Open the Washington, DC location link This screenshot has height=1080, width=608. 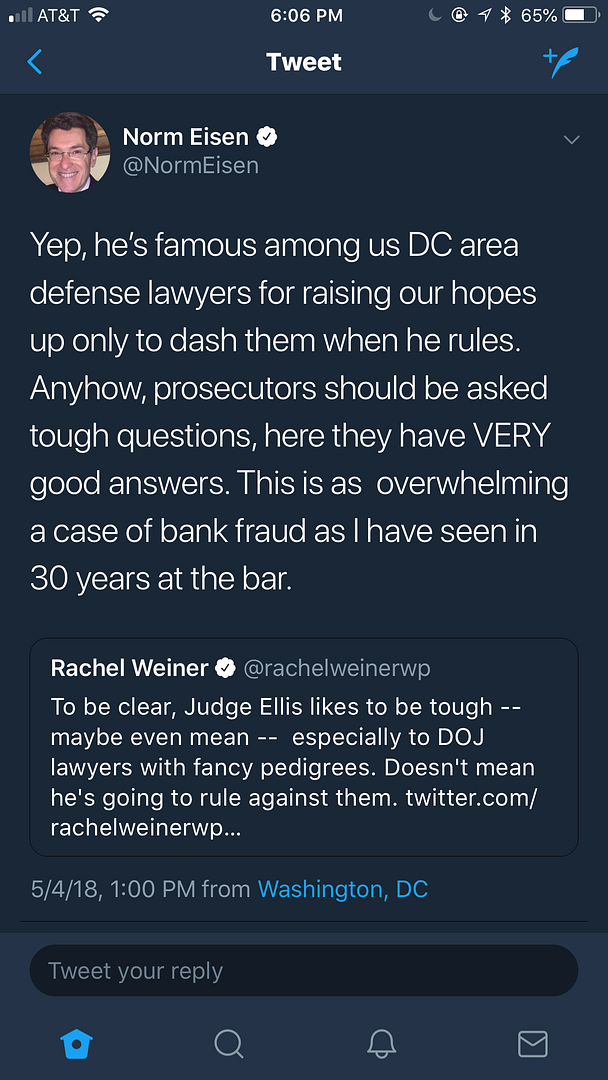point(342,889)
